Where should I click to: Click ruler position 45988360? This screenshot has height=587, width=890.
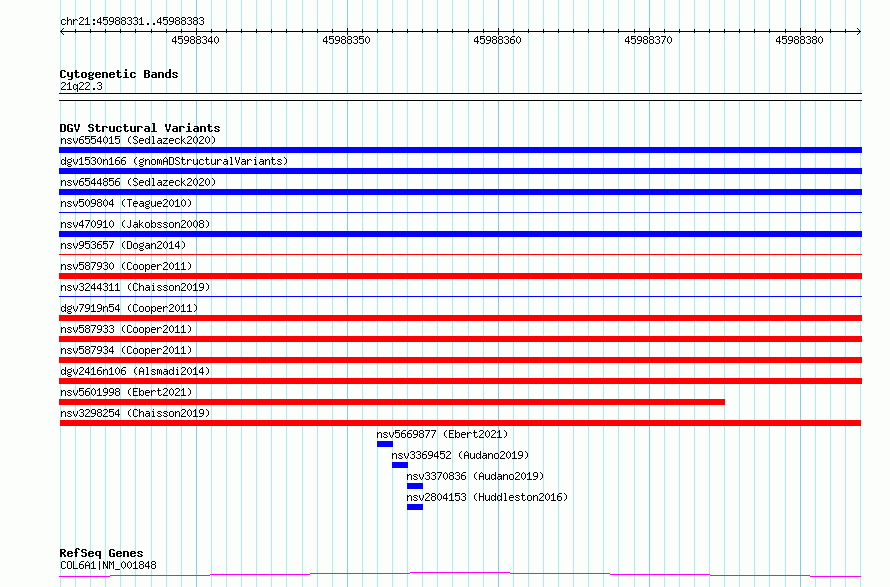497,40
